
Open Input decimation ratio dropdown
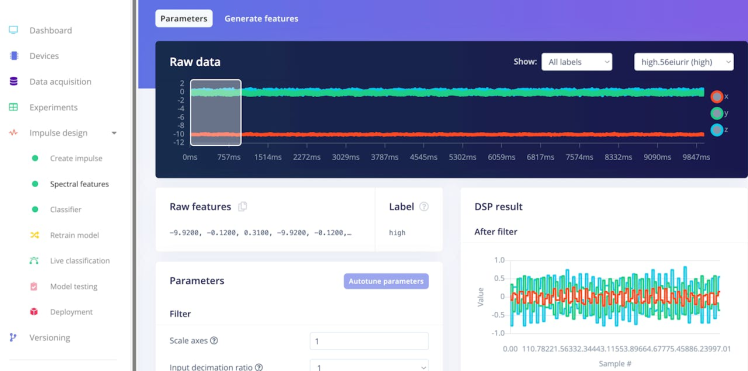coord(369,366)
